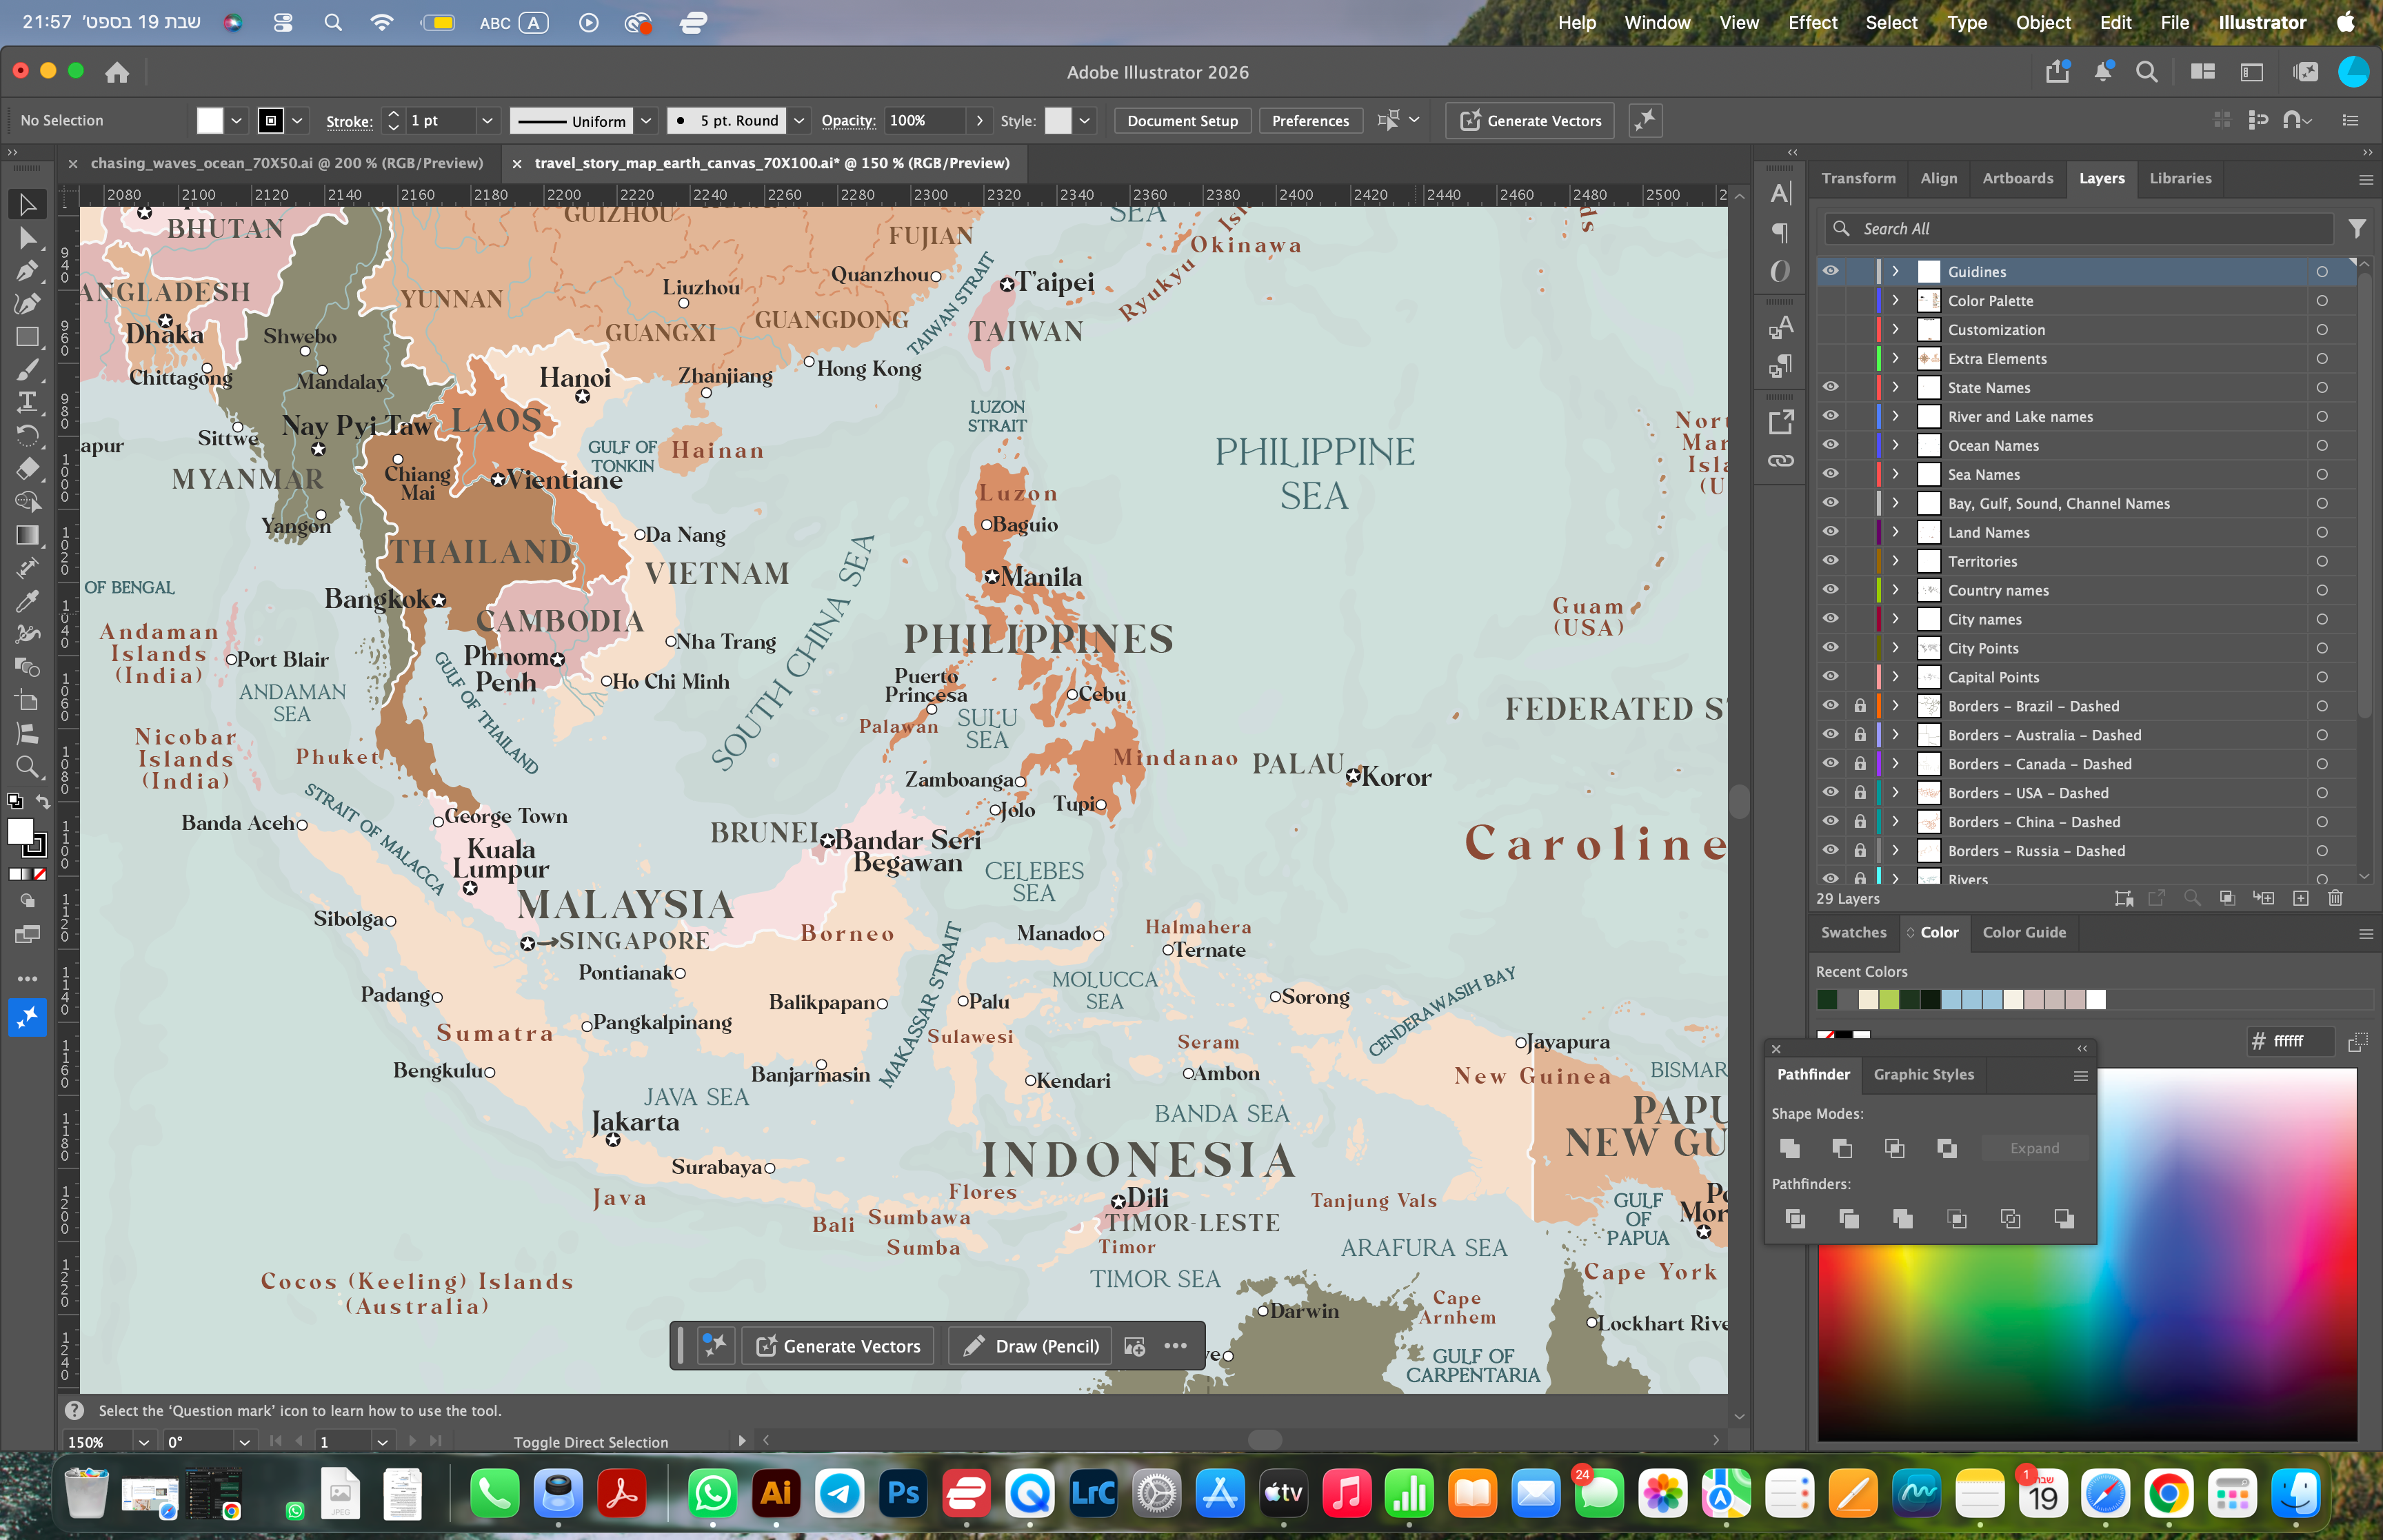The width and height of the screenshot is (2383, 1540).
Task: Toggle visibility of the City names layer
Action: tap(1830, 619)
